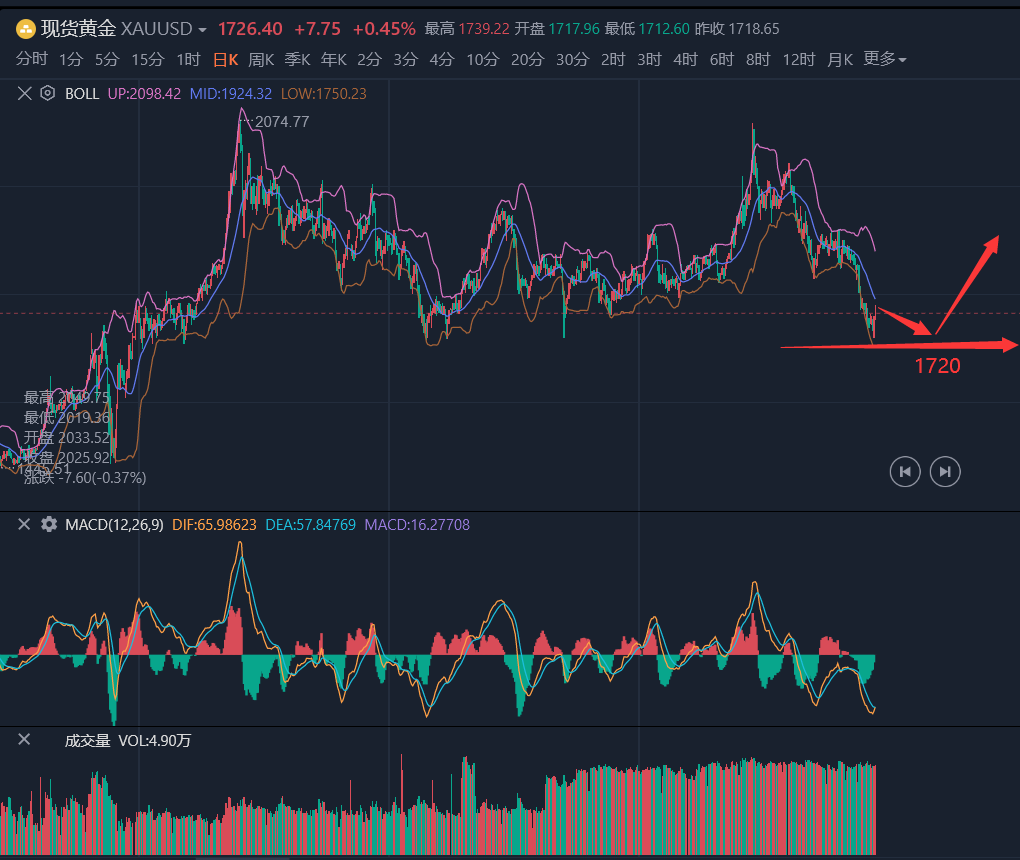
Task: Click the 现货黄金 XAUUSD symbol name
Action: [x=117, y=29]
